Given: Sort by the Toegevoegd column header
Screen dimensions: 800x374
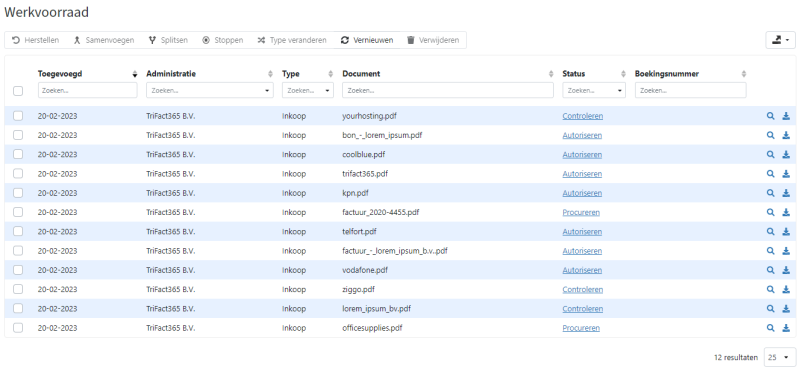Looking at the screenshot, I should 60,74.
